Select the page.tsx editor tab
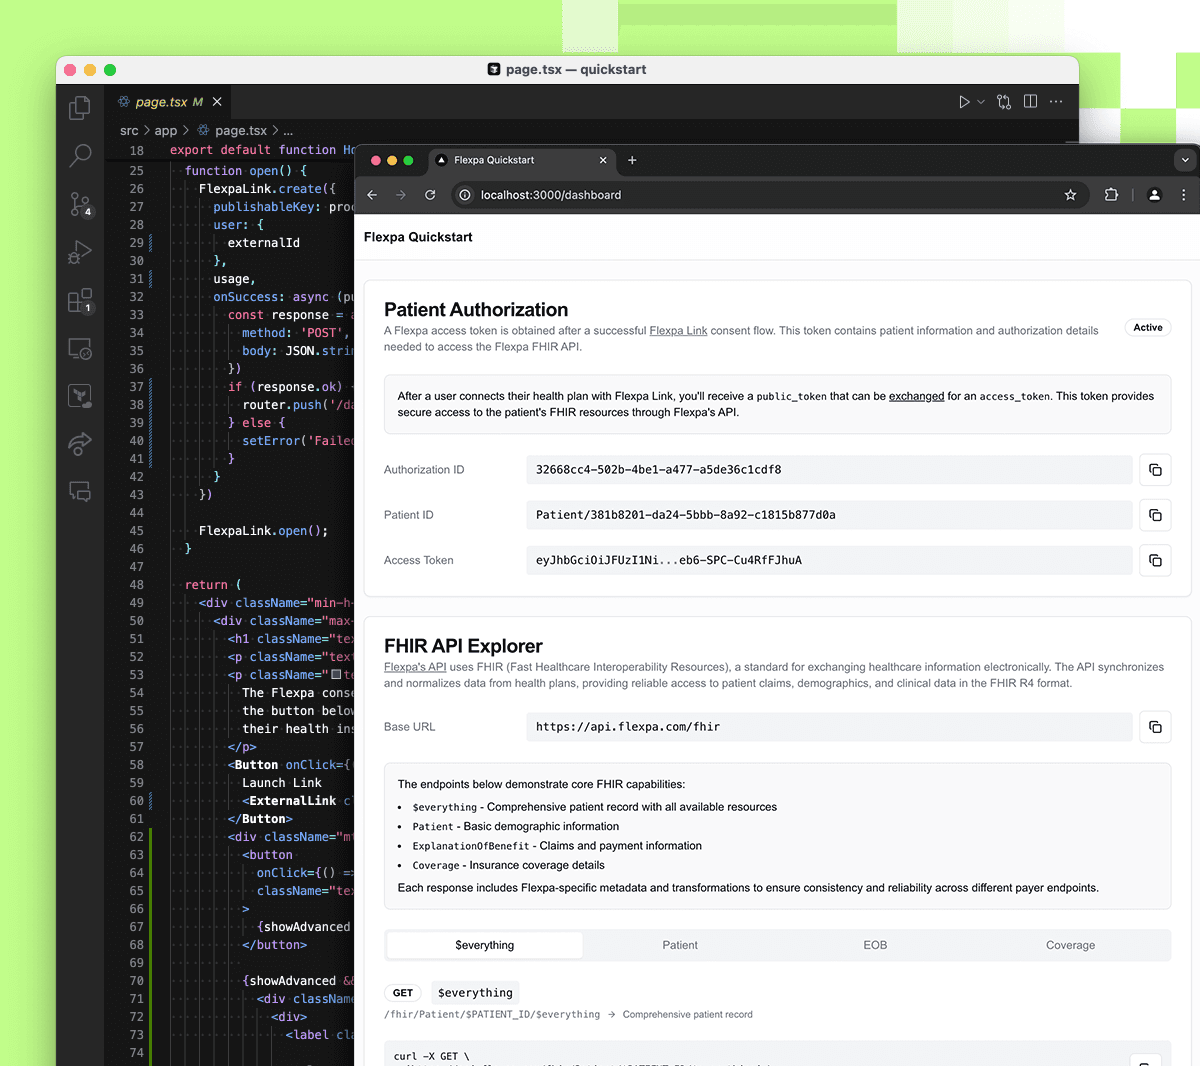This screenshot has width=1200, height=1066. coord(169,102)
